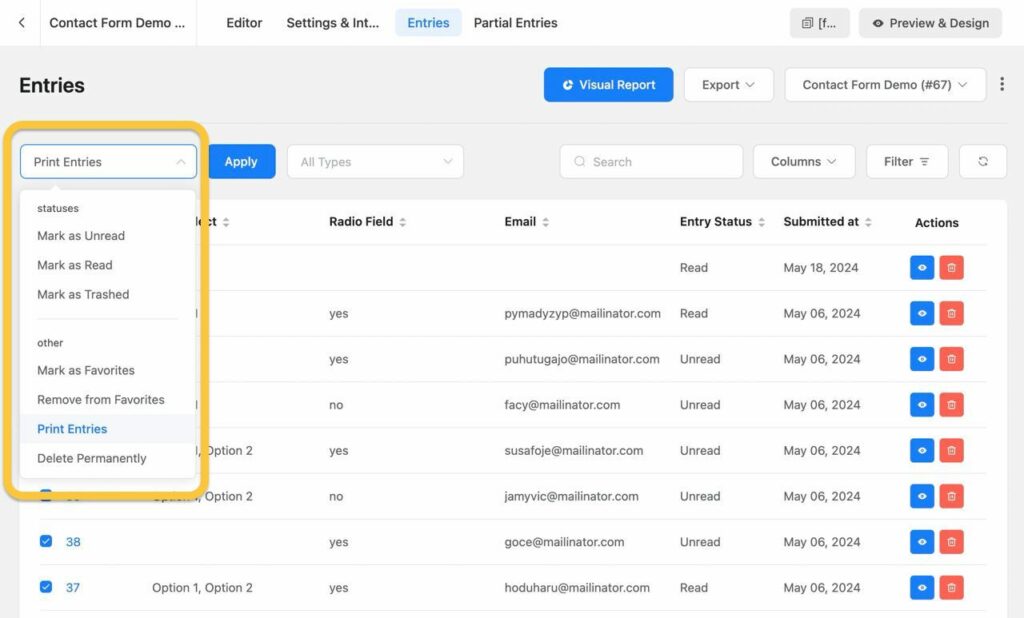View the susafoje@mailinator.com entry
The width and height of the screenshot is (1024, 618).
click(921, 450)
